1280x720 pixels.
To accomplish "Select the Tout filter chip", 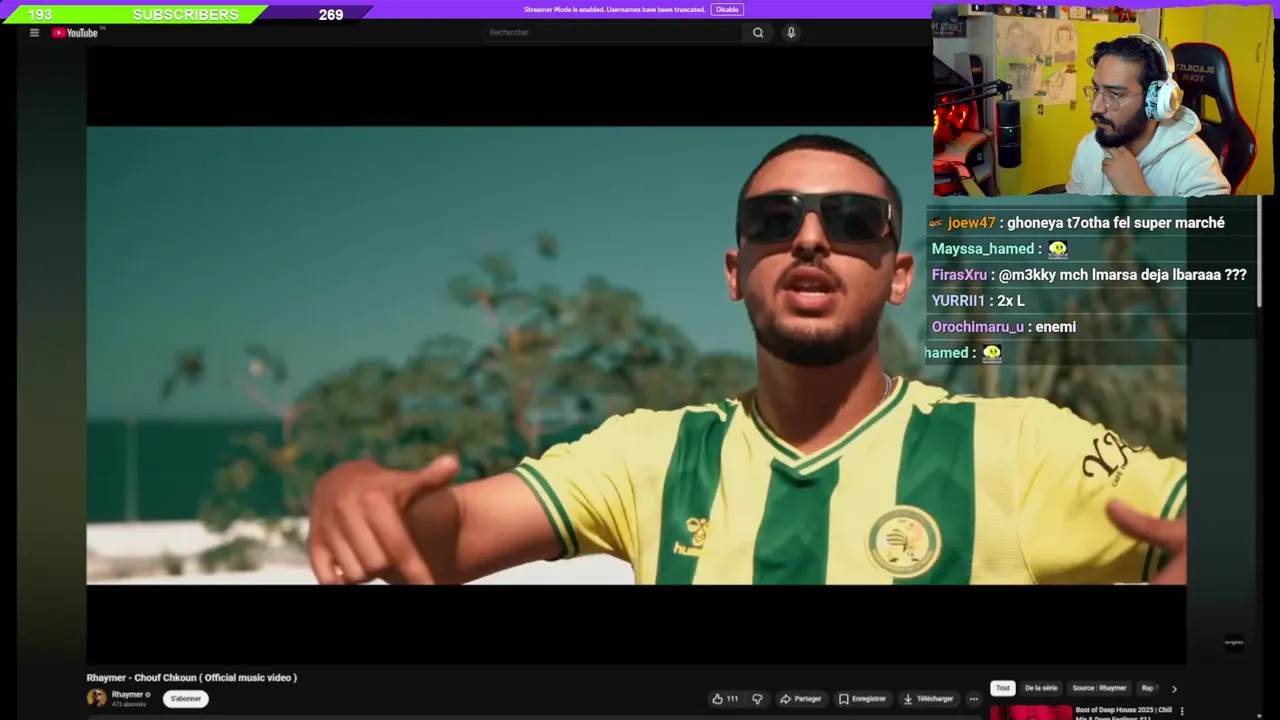I will (1003, 688).
